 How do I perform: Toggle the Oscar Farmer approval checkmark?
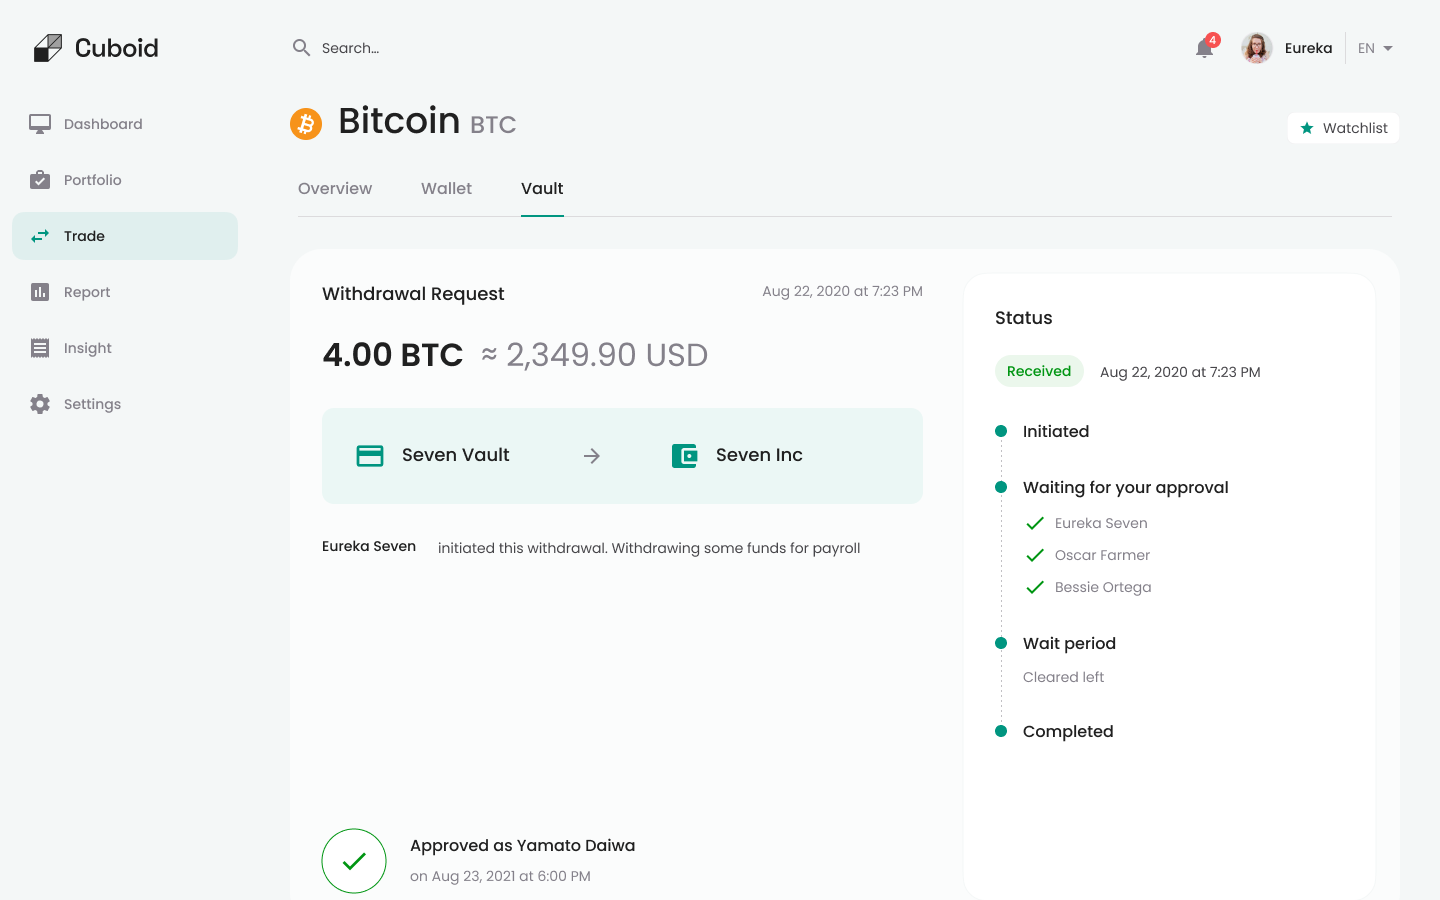(x=1035, y=555)
